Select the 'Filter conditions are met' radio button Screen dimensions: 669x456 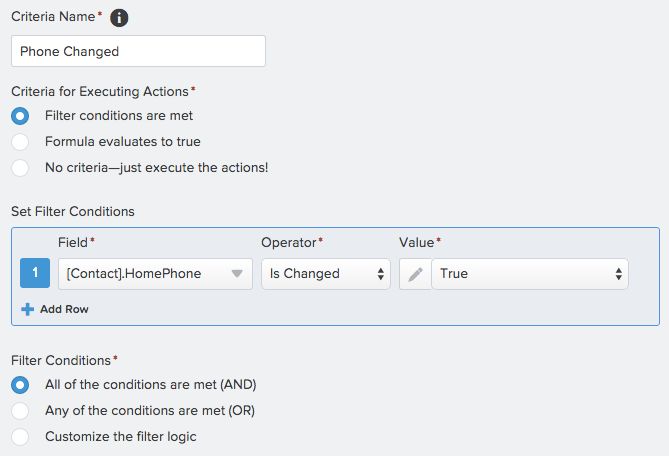pyautogui.click(x=20, y=116)
